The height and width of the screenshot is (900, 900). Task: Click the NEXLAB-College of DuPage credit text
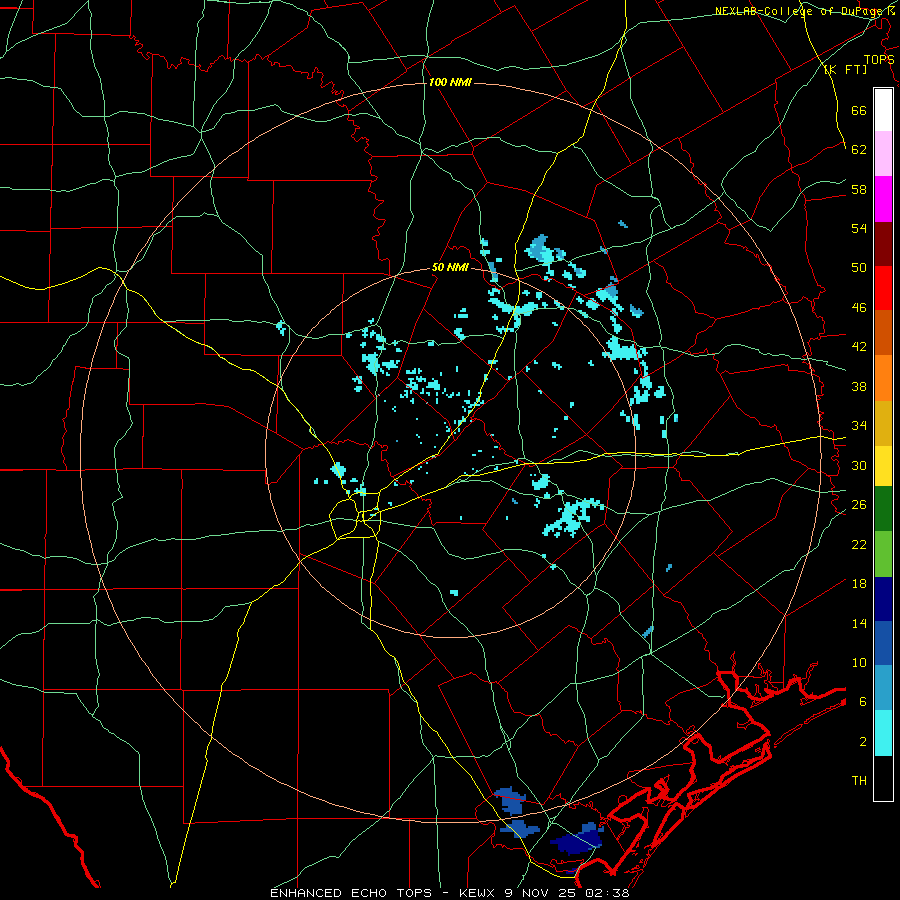click(x=804, y=11)
